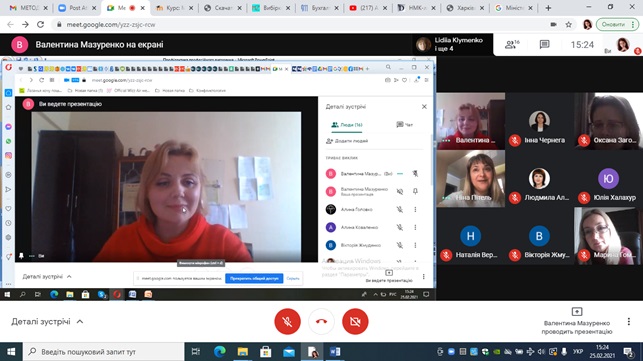643x361 pixels.
Task: Expand the Деталі зустрічі meeting details chevron
Action: point(80,322)
